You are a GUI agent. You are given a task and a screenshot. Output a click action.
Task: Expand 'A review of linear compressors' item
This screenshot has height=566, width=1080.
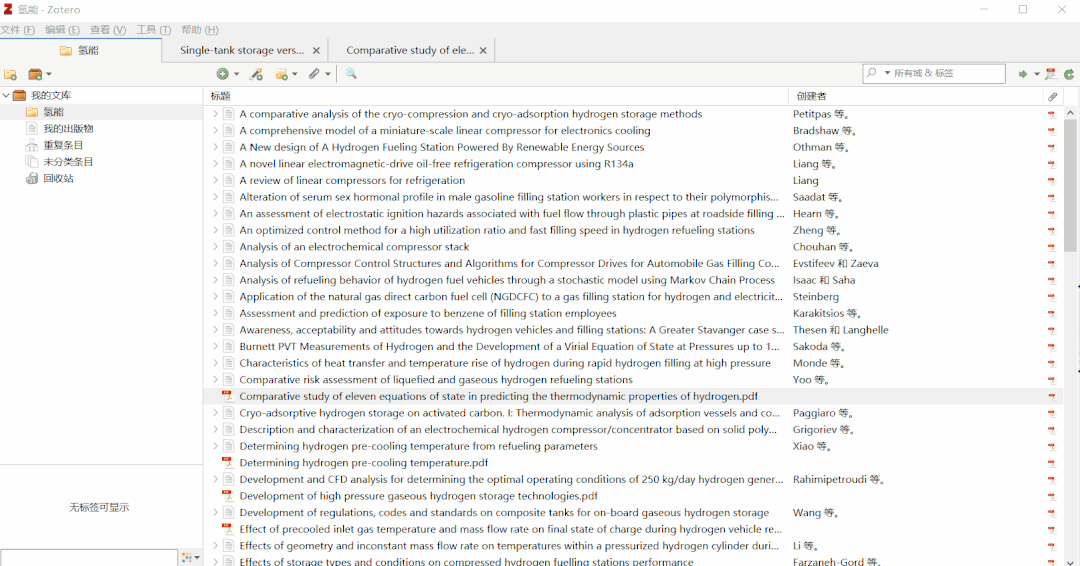pyautogui.click(x=214, y=181)
